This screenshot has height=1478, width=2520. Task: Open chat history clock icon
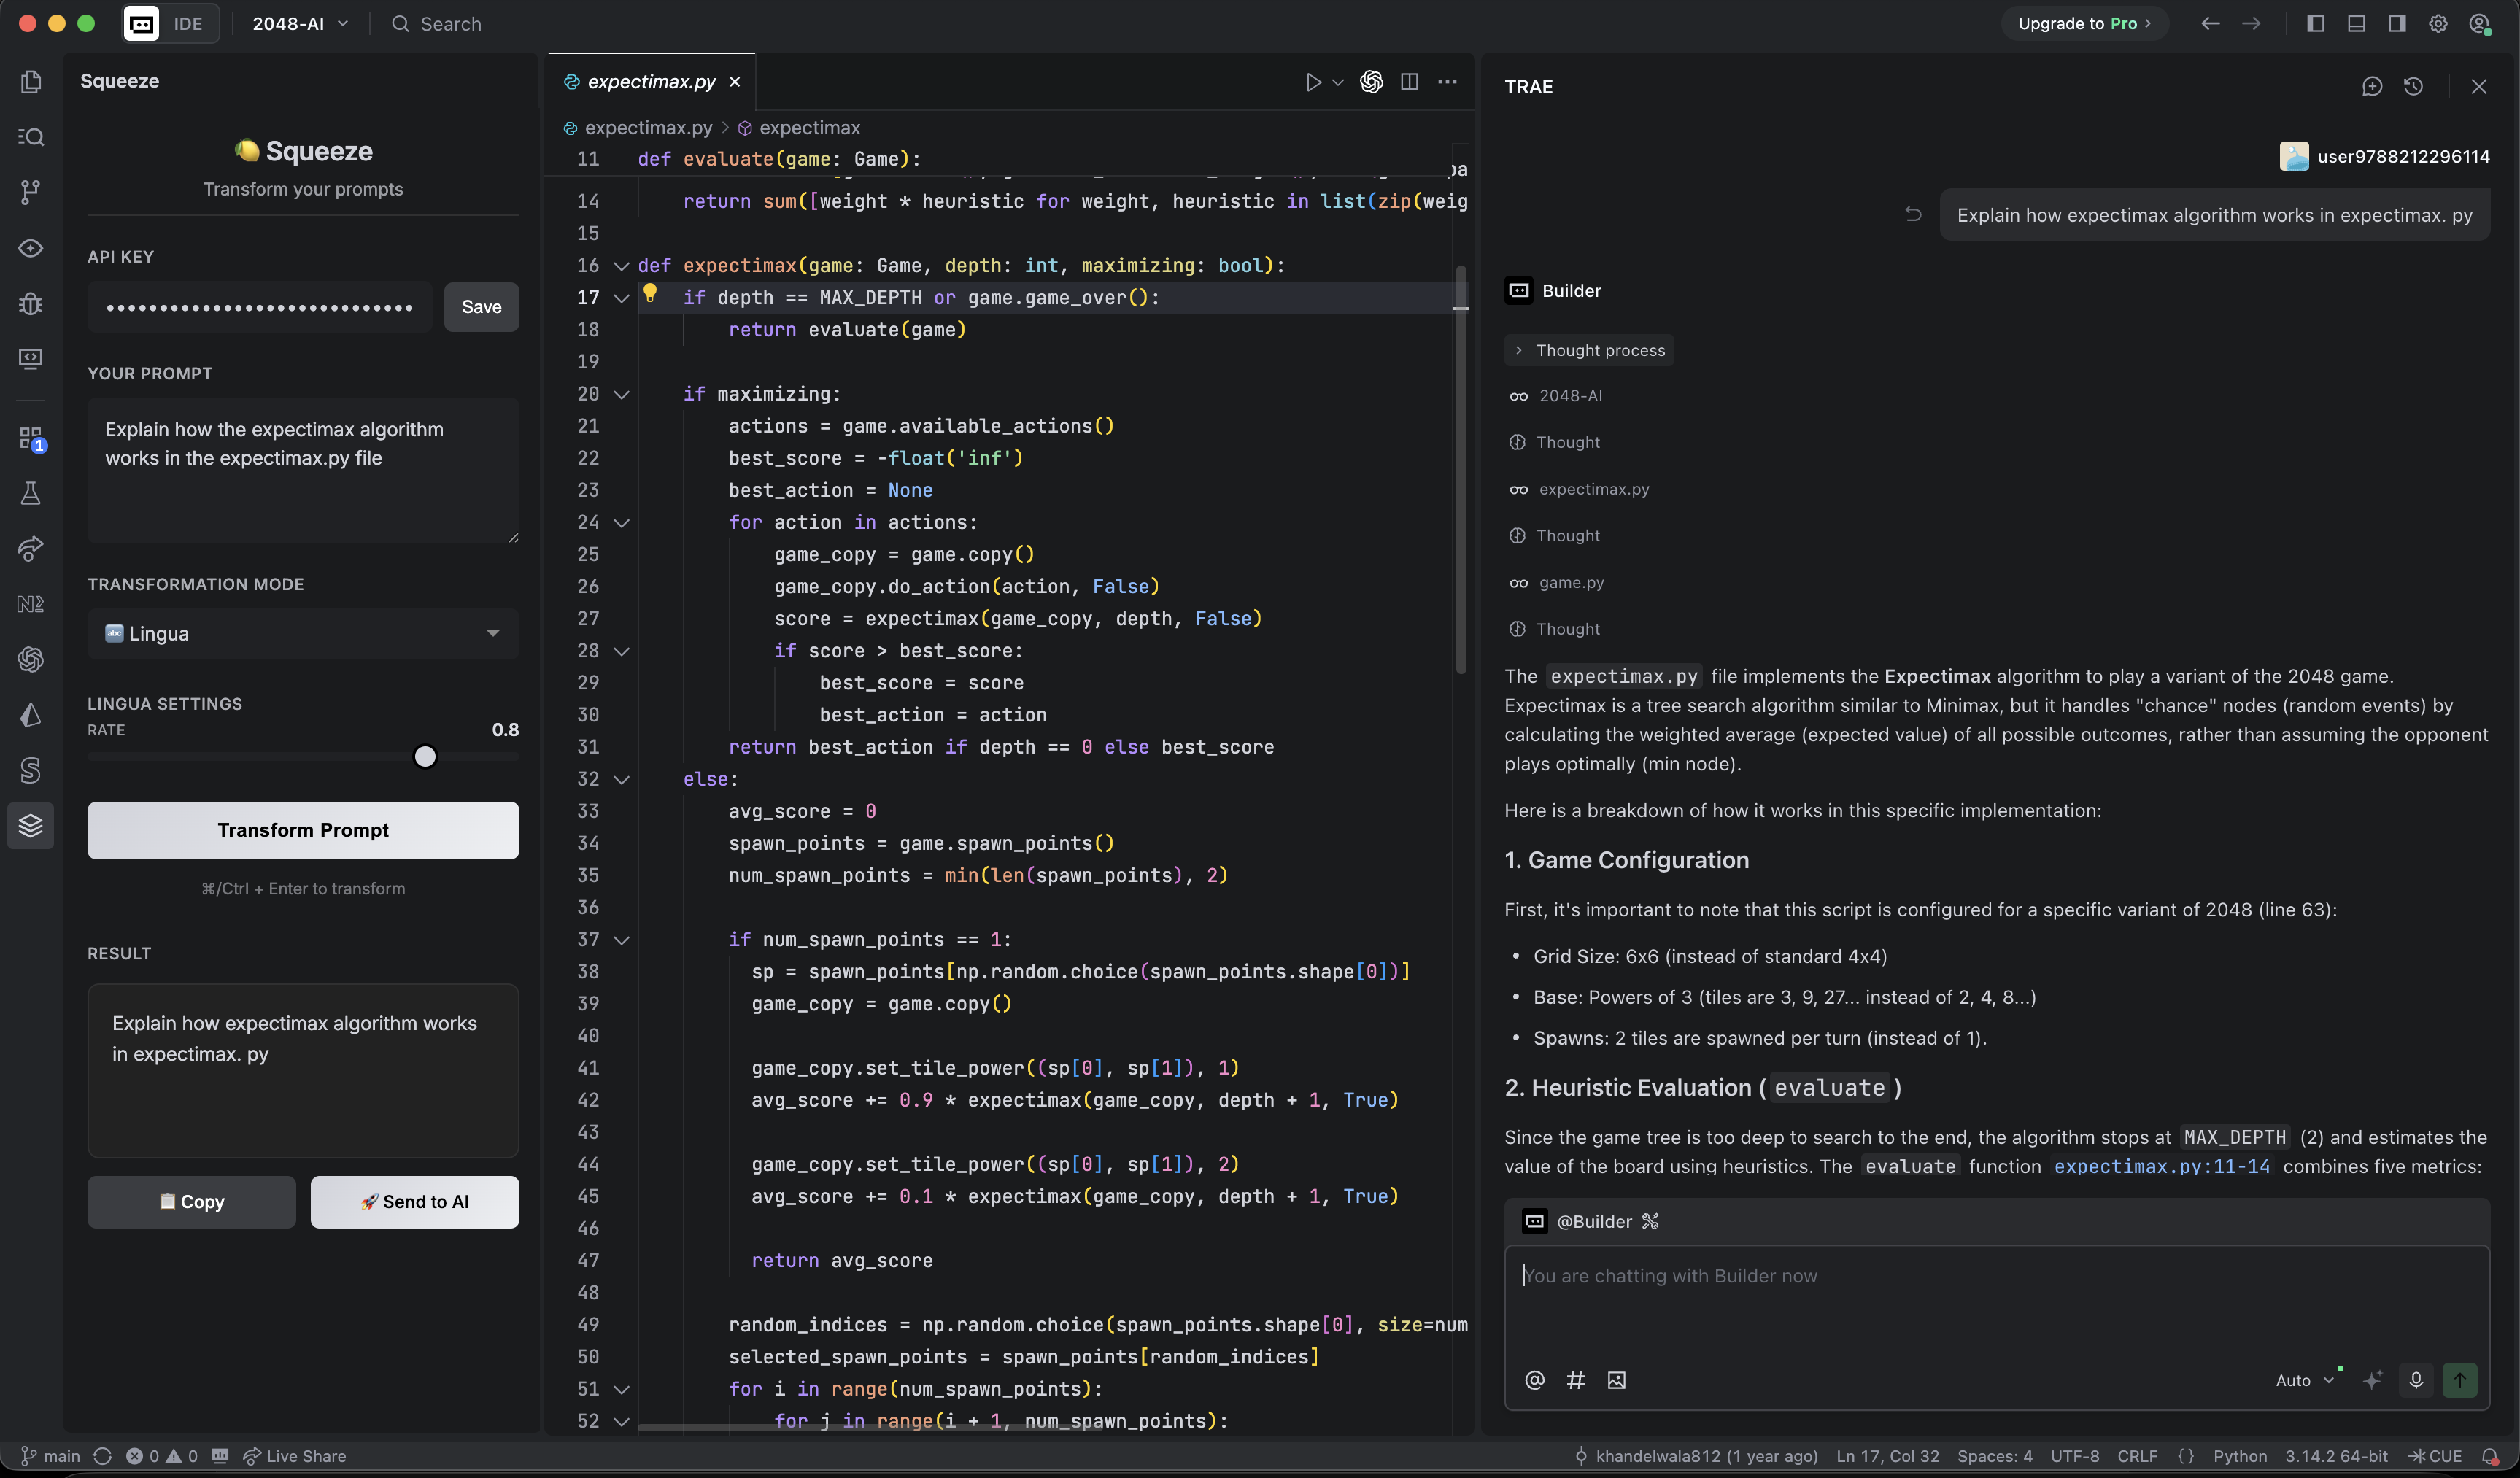(x=2413, y=87)
